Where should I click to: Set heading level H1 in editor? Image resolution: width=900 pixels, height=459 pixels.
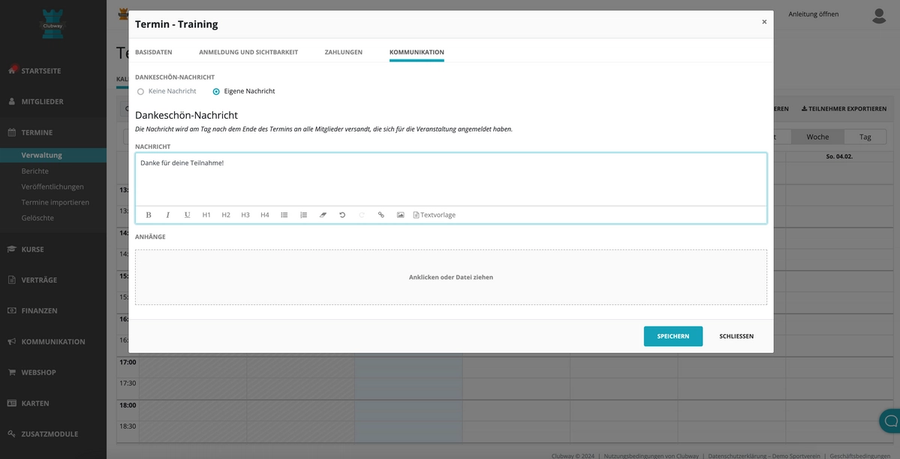click(x=207, y=215)
